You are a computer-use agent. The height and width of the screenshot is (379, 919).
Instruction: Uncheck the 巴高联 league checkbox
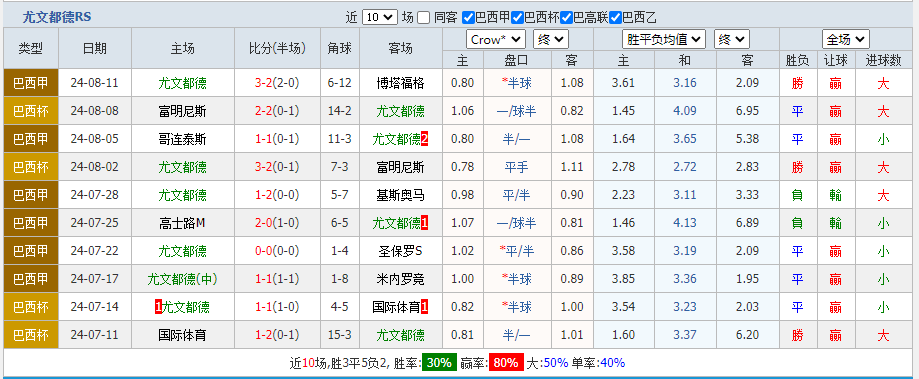566,18
